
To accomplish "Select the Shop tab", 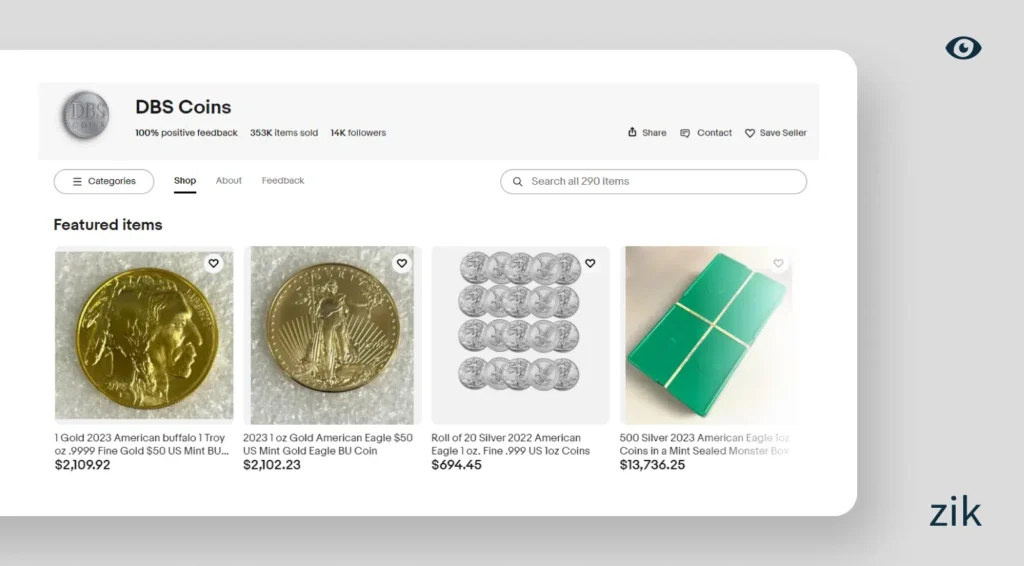I will pyautogui.click(x=185, y=181).
